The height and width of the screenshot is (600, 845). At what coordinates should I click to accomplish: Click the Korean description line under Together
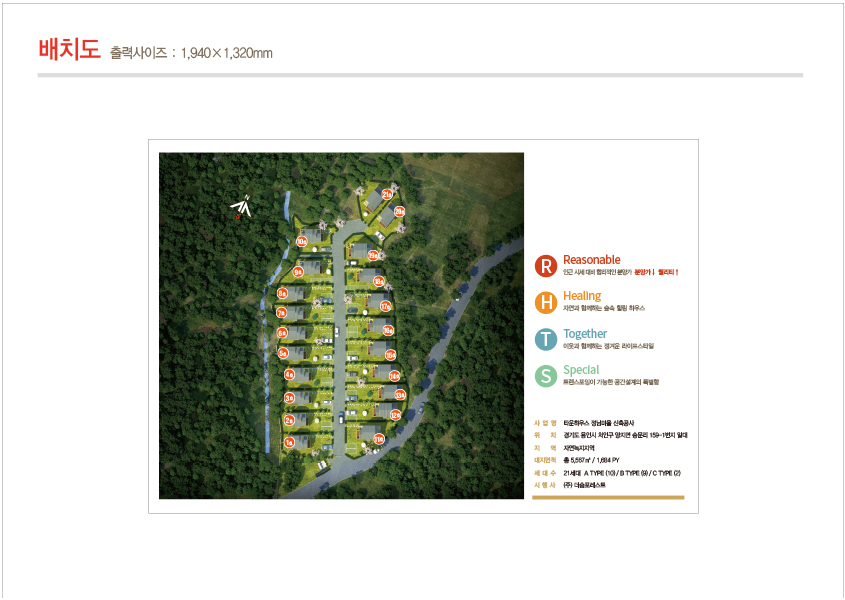608,346
